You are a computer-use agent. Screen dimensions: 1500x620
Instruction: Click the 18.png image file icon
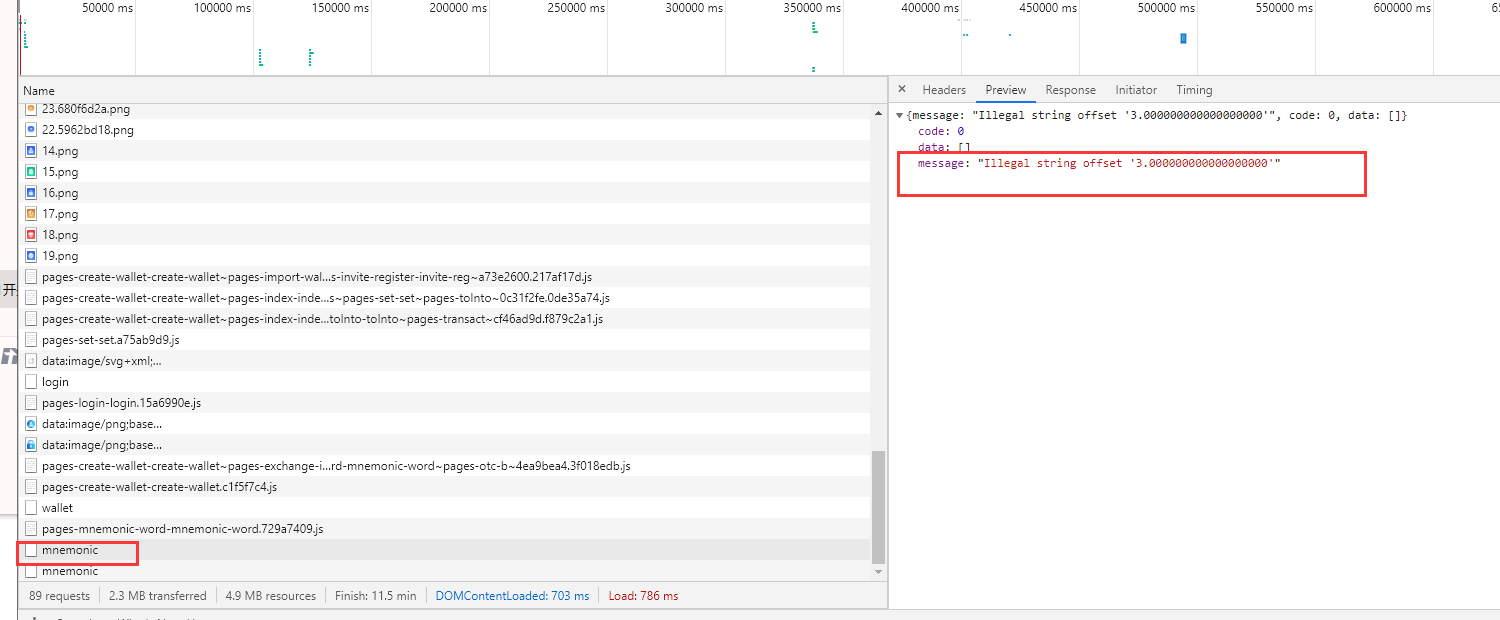31,235
